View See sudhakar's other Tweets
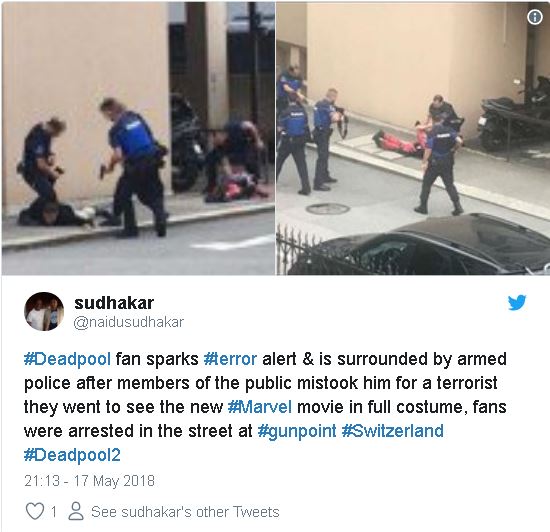 click(185, 512)
